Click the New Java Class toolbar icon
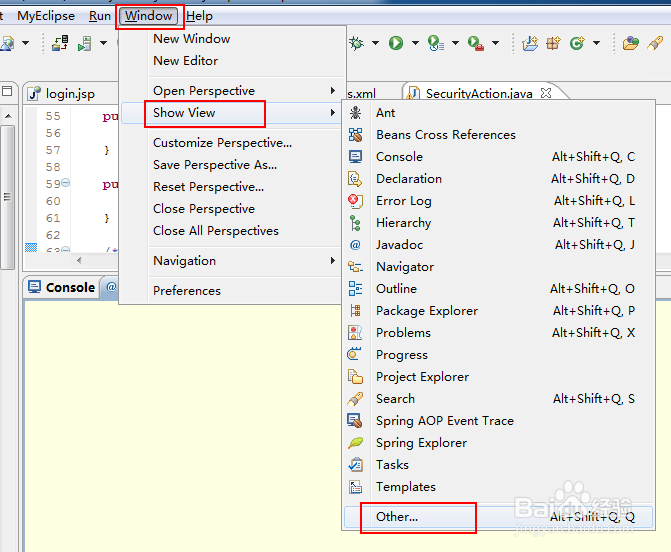The height and width of the screenshot is (552, 671). (577, 43)
